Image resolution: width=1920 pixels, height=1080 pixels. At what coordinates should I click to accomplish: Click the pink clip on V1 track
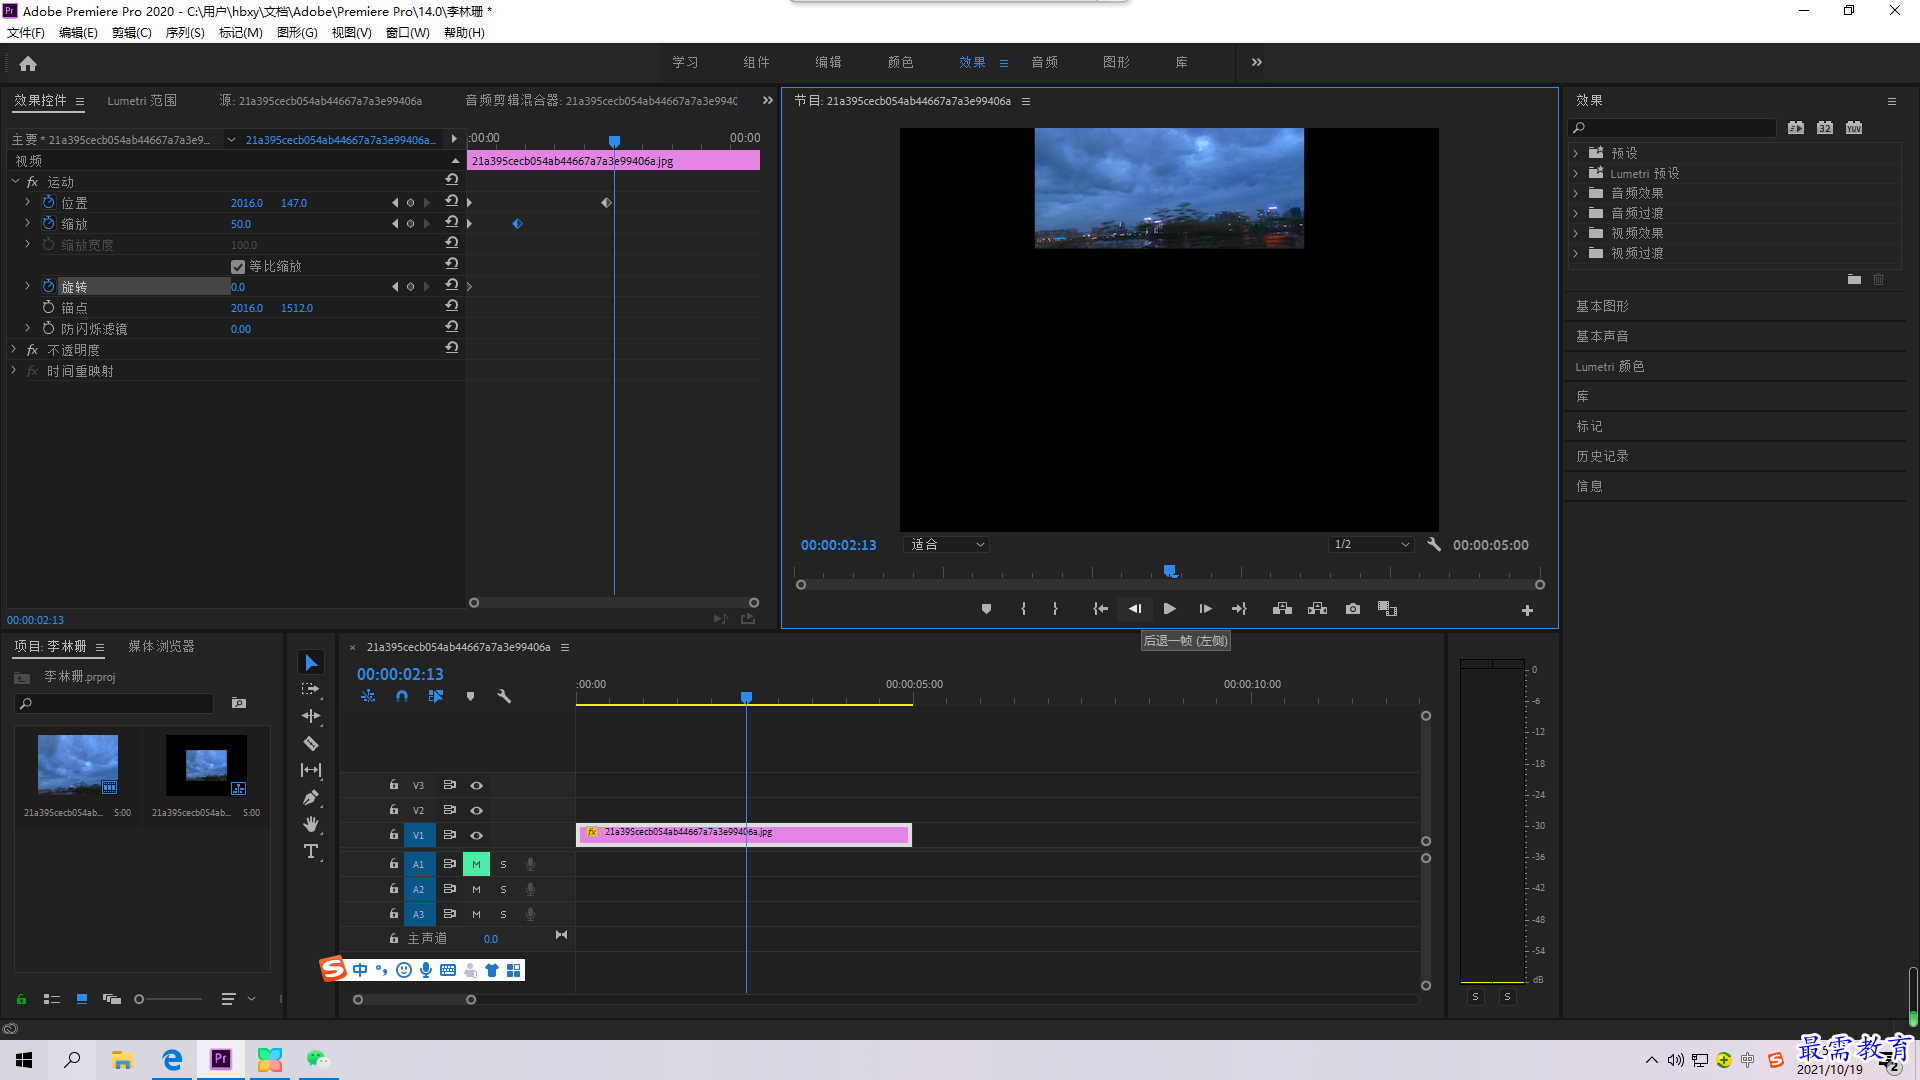743,834
